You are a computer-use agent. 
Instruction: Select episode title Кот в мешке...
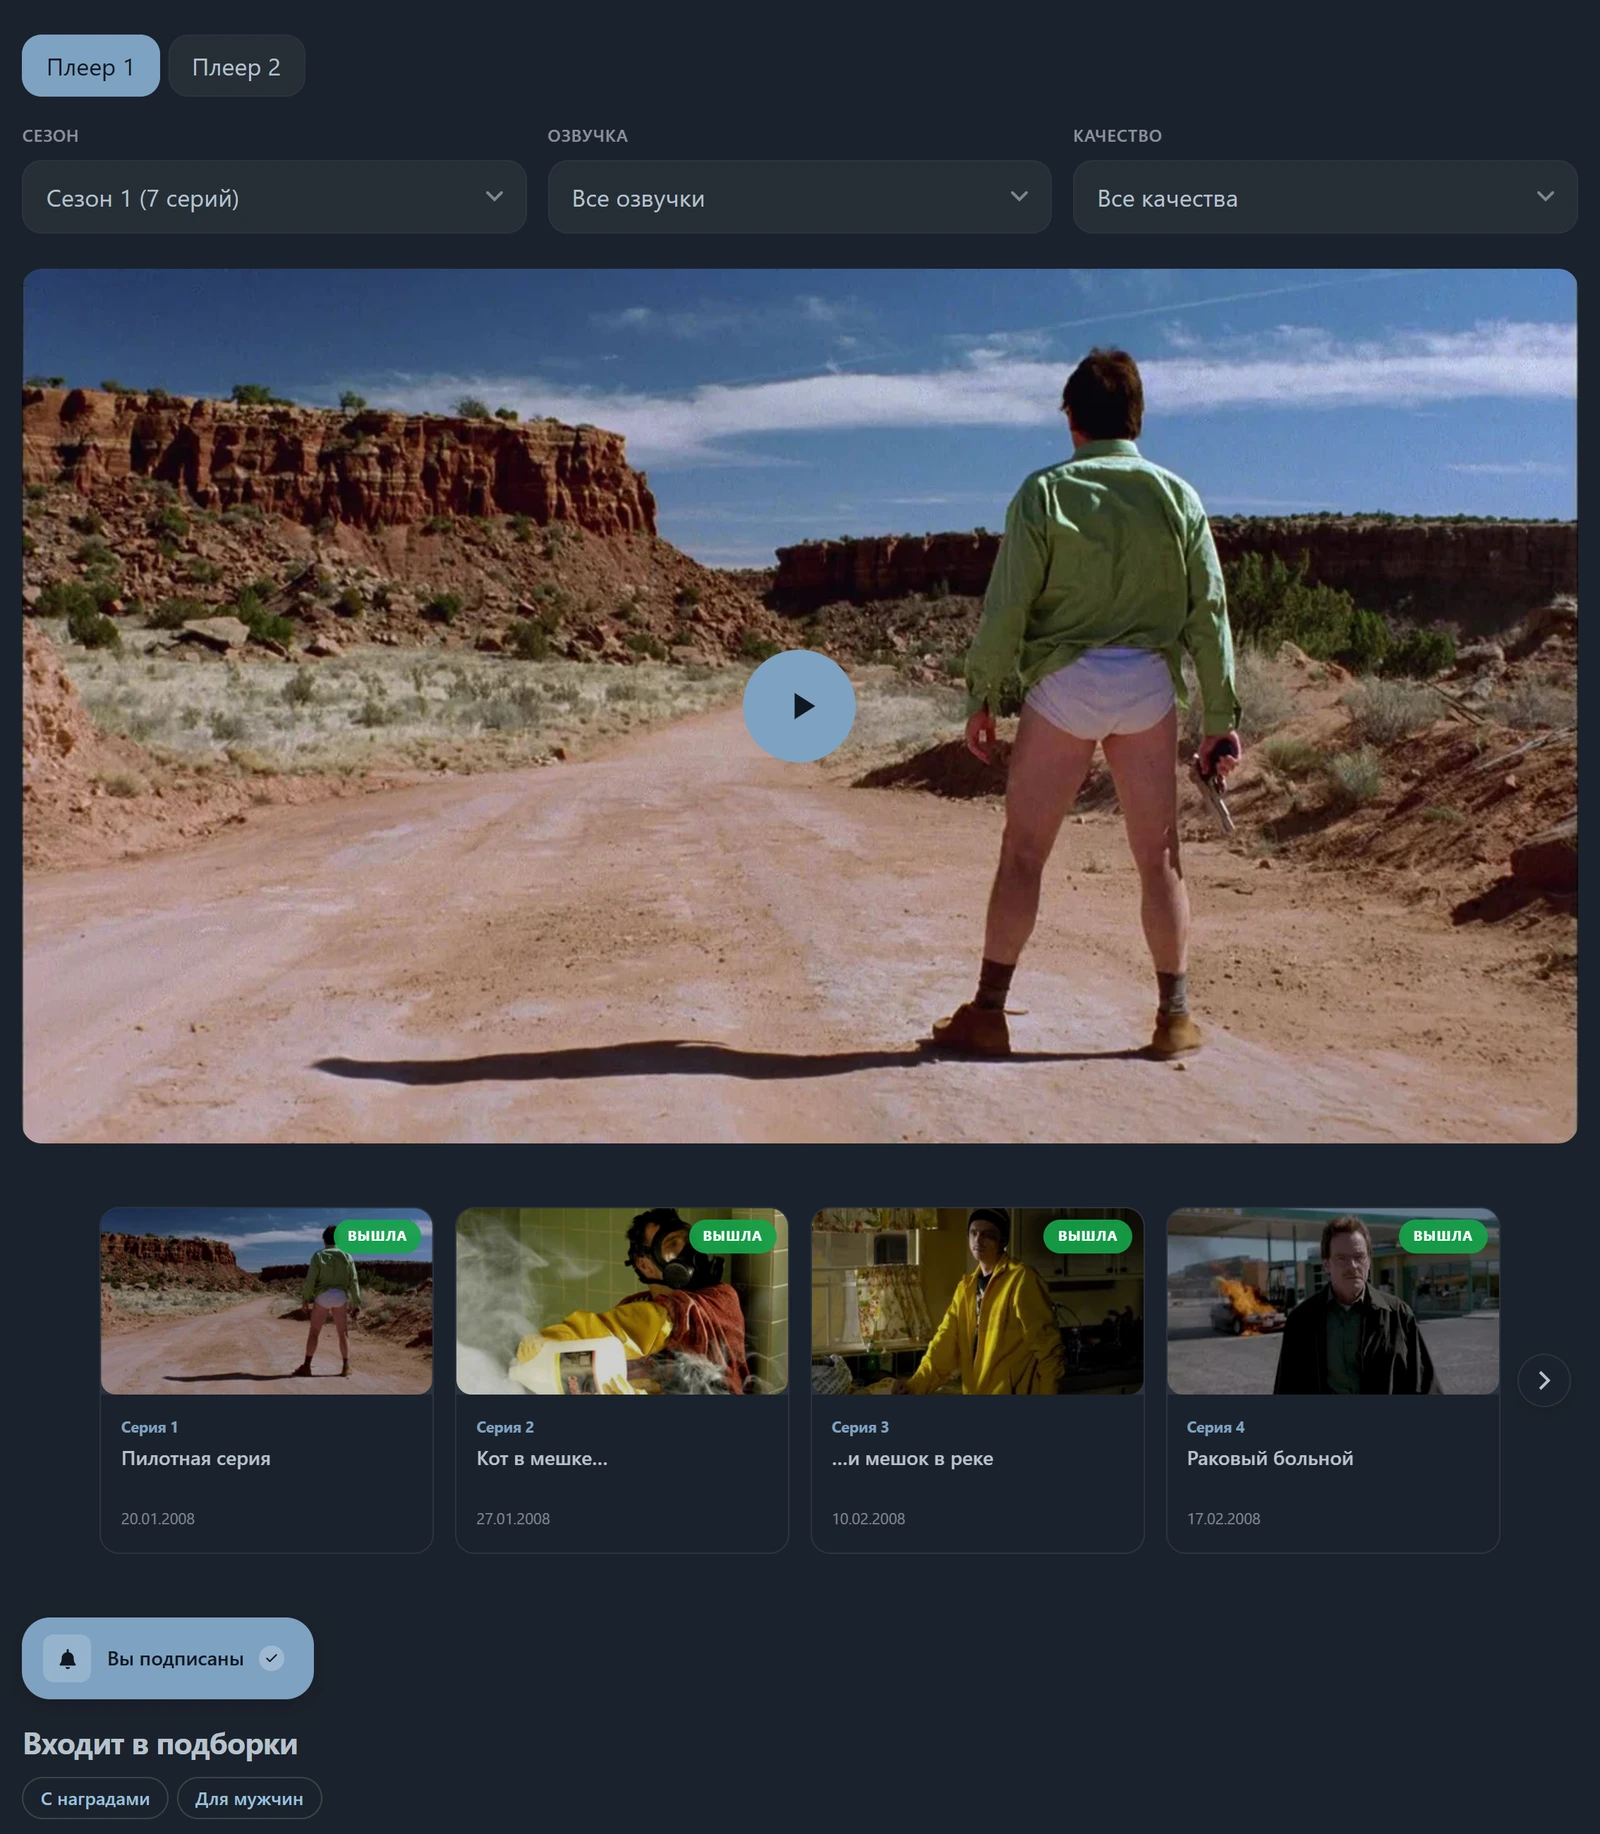542,1458
